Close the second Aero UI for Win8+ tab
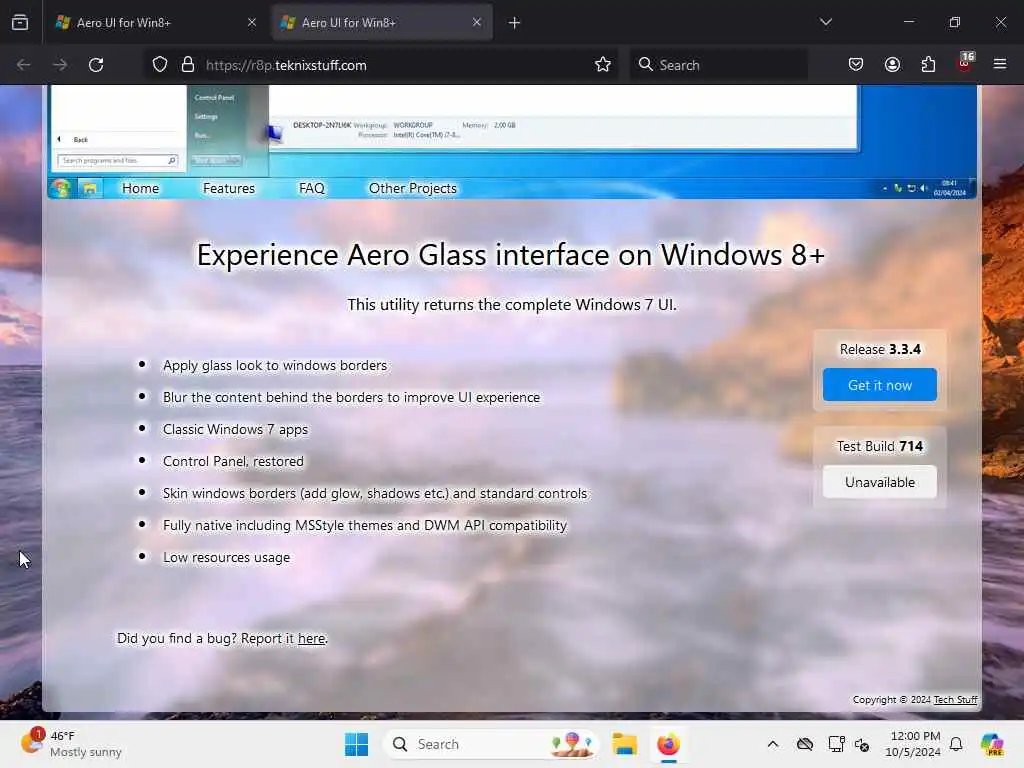1024x768 pixels. [477, 22]
